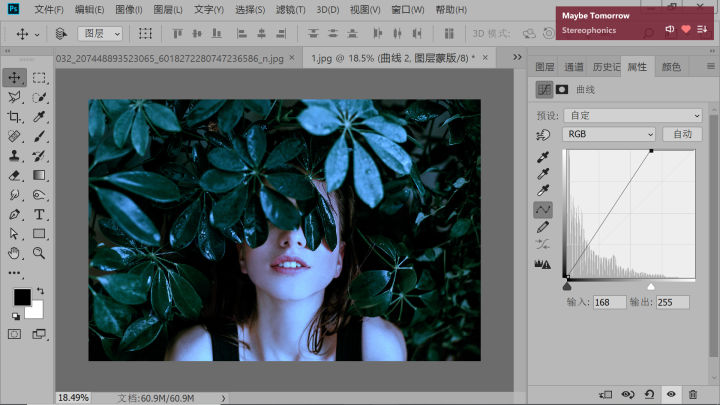Open the 滤镜 (Filter) menu

[290, 10]
